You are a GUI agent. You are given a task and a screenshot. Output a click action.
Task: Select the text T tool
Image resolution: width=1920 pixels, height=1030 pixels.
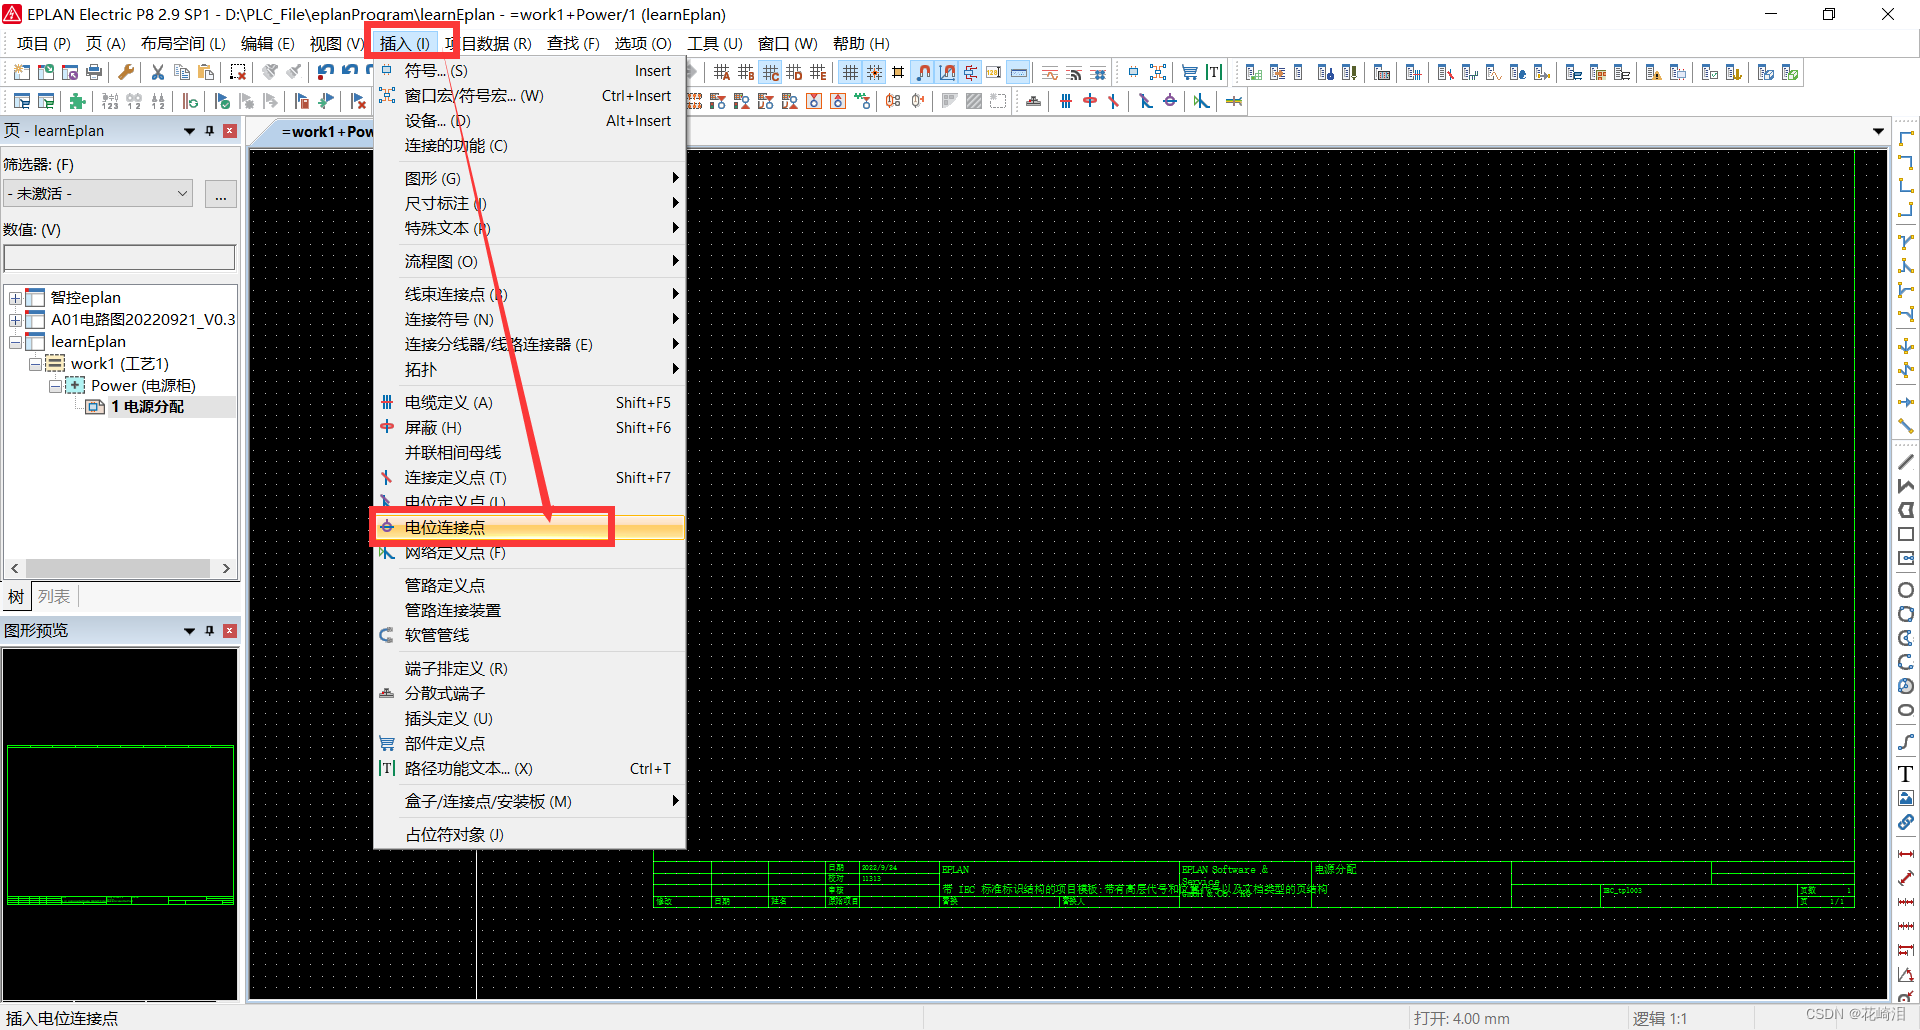click(1906, 774)
